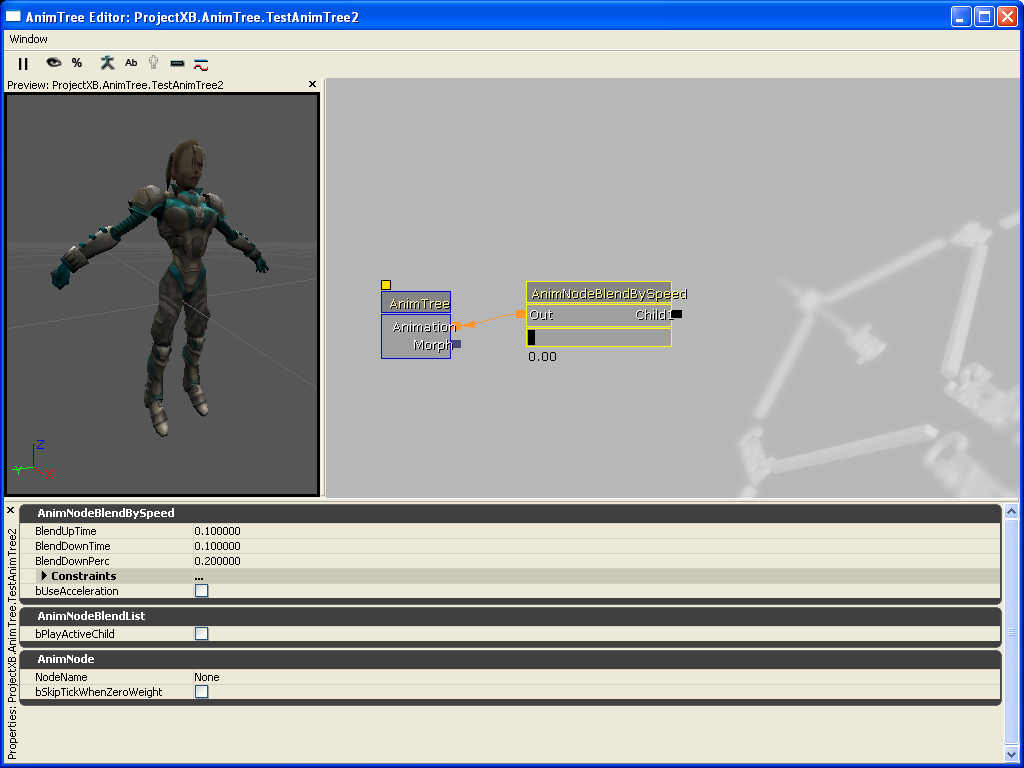1024x768 pixels.
Task: Toggle the floor display icon
Action: (x=177, y=63)
